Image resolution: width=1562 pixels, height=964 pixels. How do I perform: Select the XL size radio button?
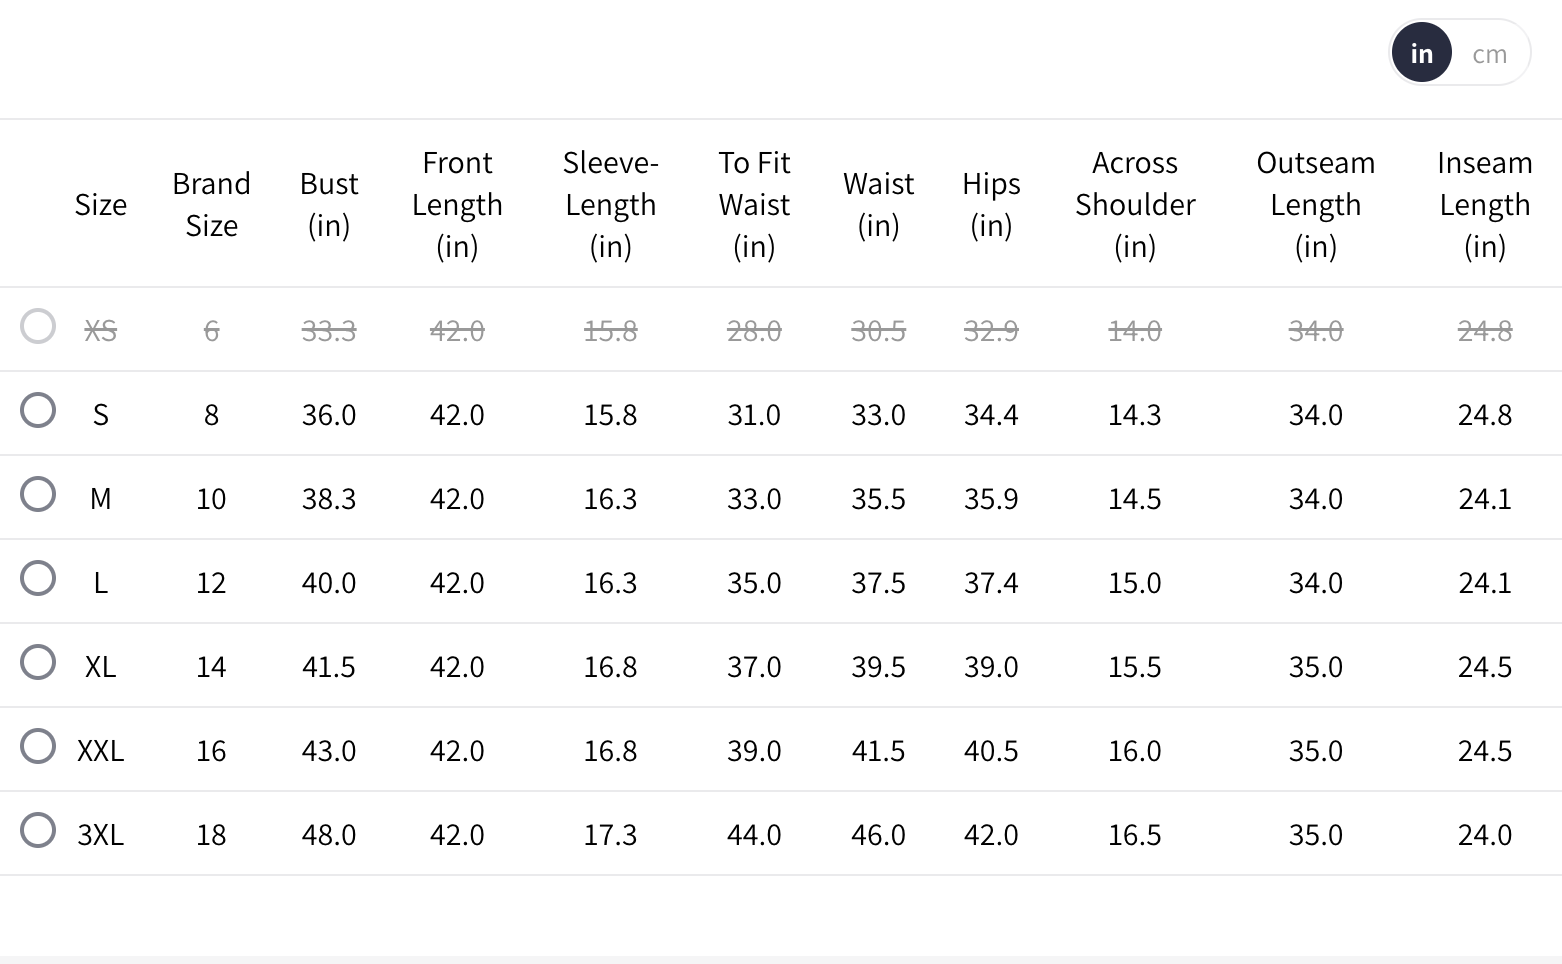pyautogui.click(x=38, y=662)
